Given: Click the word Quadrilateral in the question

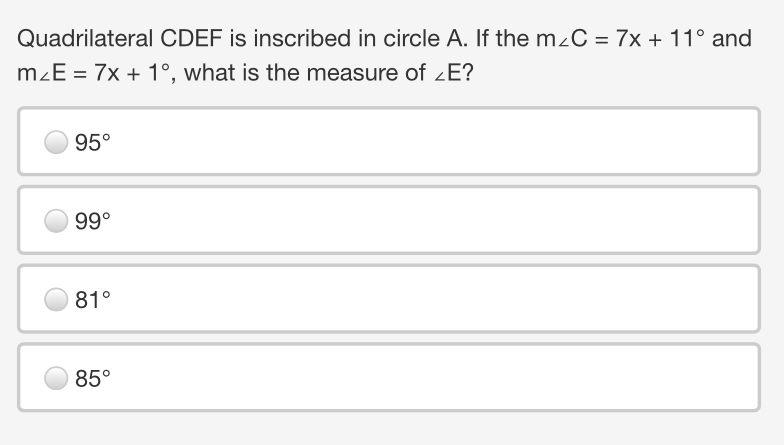Looking at the screenshot, I should (85, 38).
